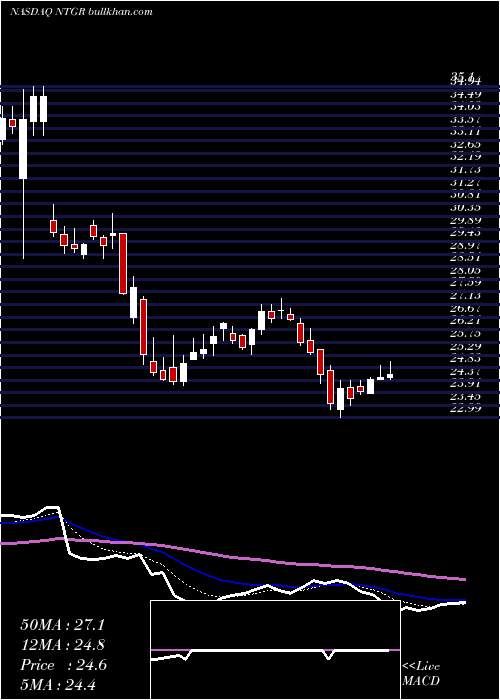Select the 12MA : 24.8 reading

tap(62, 645)
